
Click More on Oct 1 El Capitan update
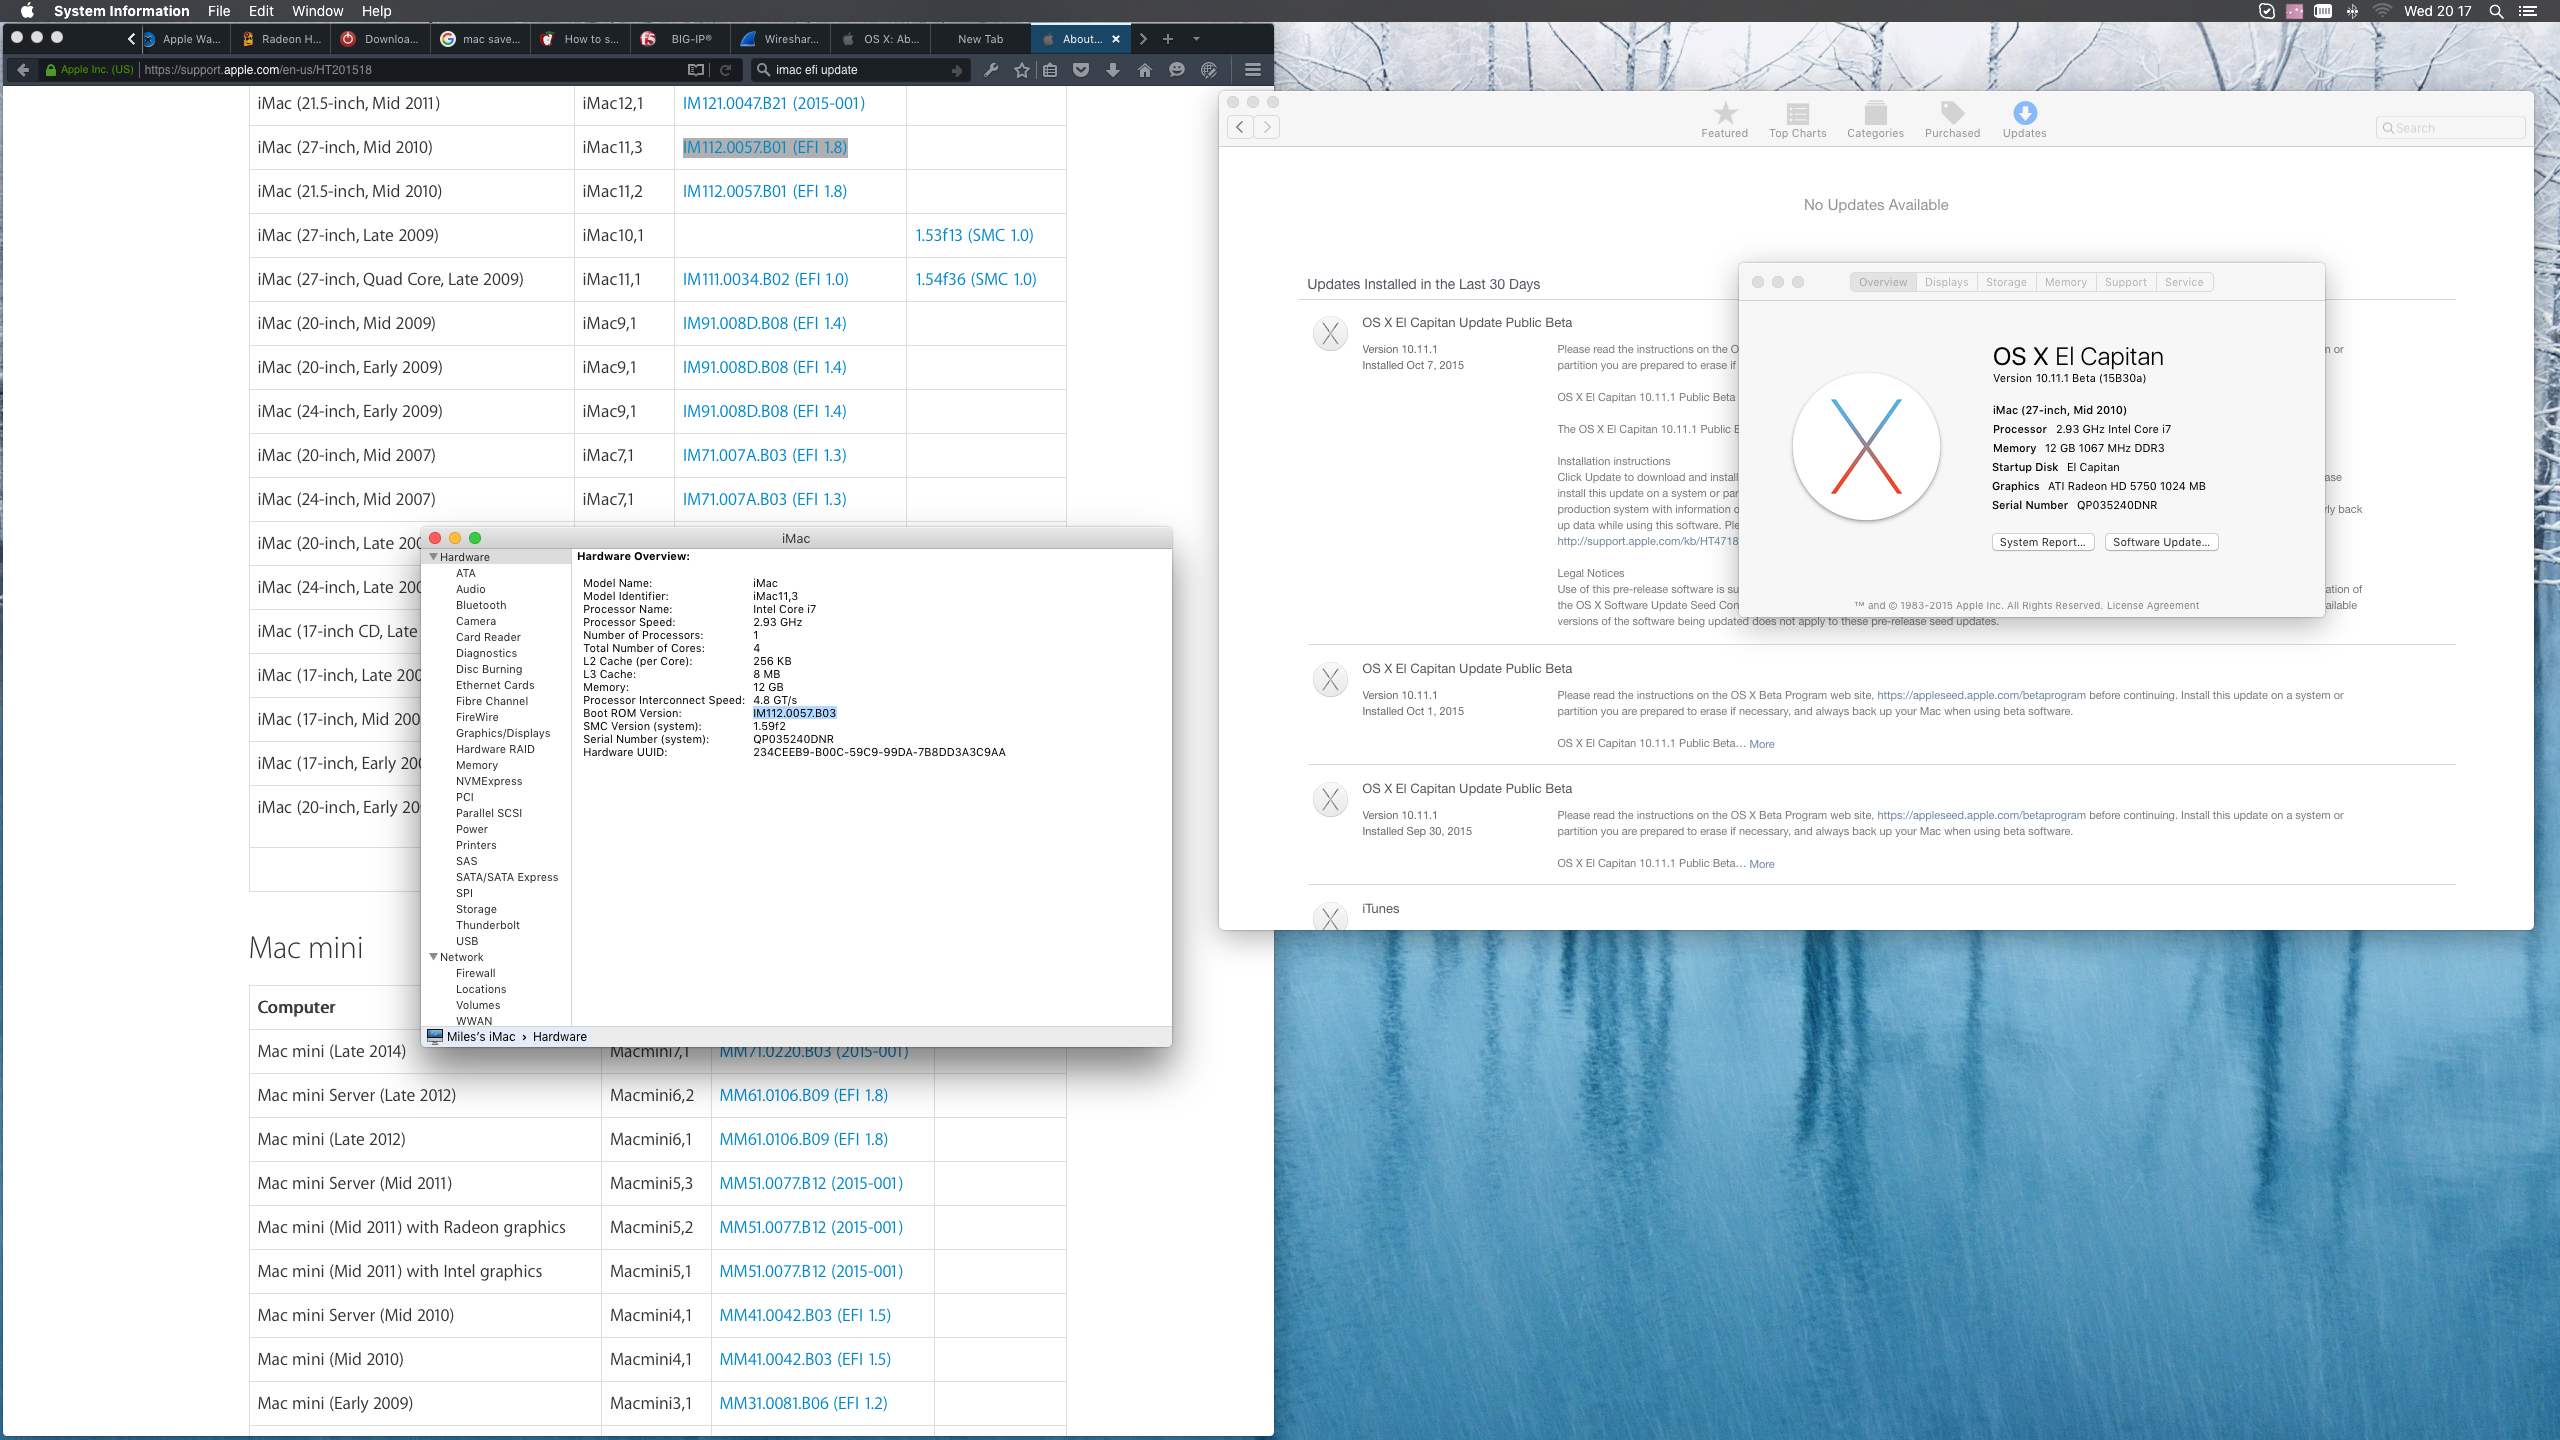click(x=1762, y=744)
